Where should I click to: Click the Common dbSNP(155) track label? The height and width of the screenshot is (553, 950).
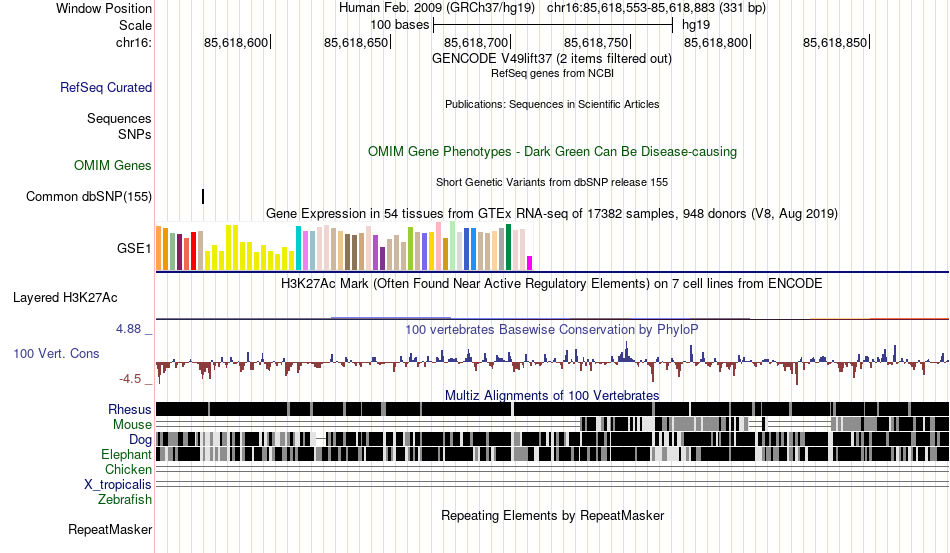pos(89,196)
